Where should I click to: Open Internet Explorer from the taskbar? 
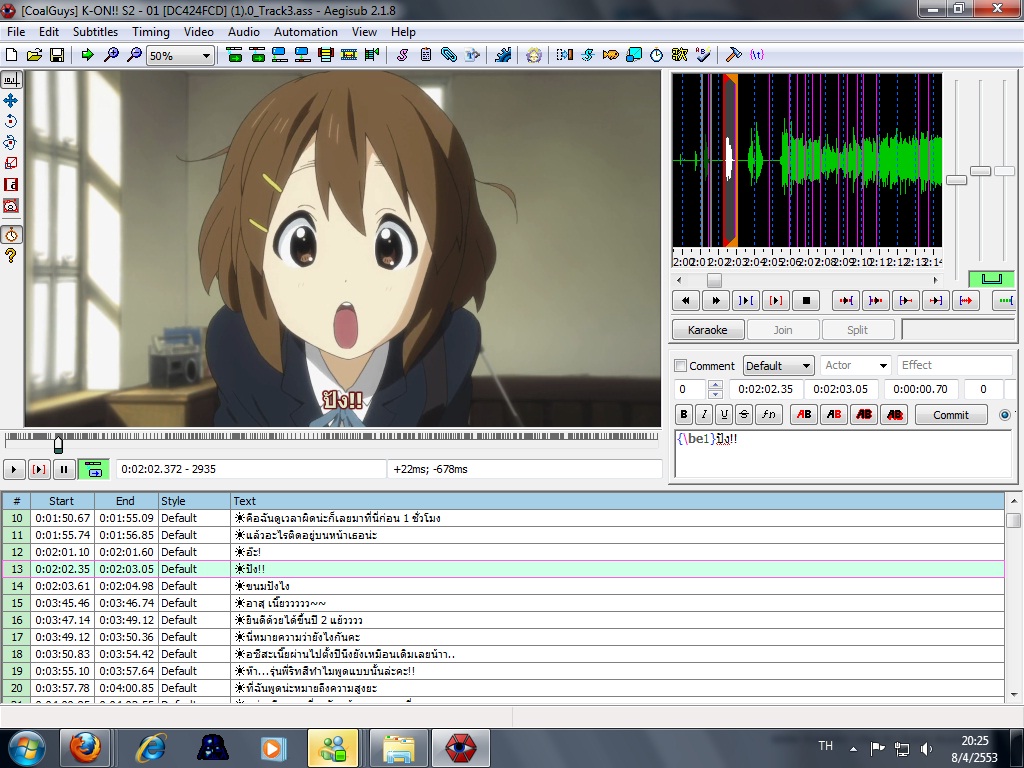150,748
